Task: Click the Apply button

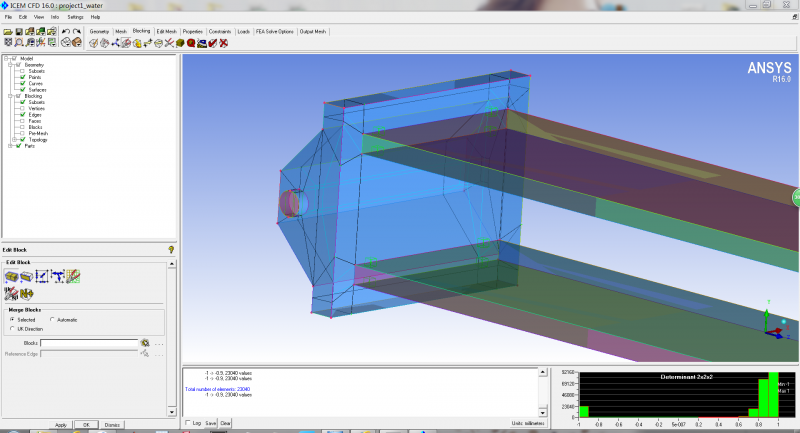Action: (61, 425)
